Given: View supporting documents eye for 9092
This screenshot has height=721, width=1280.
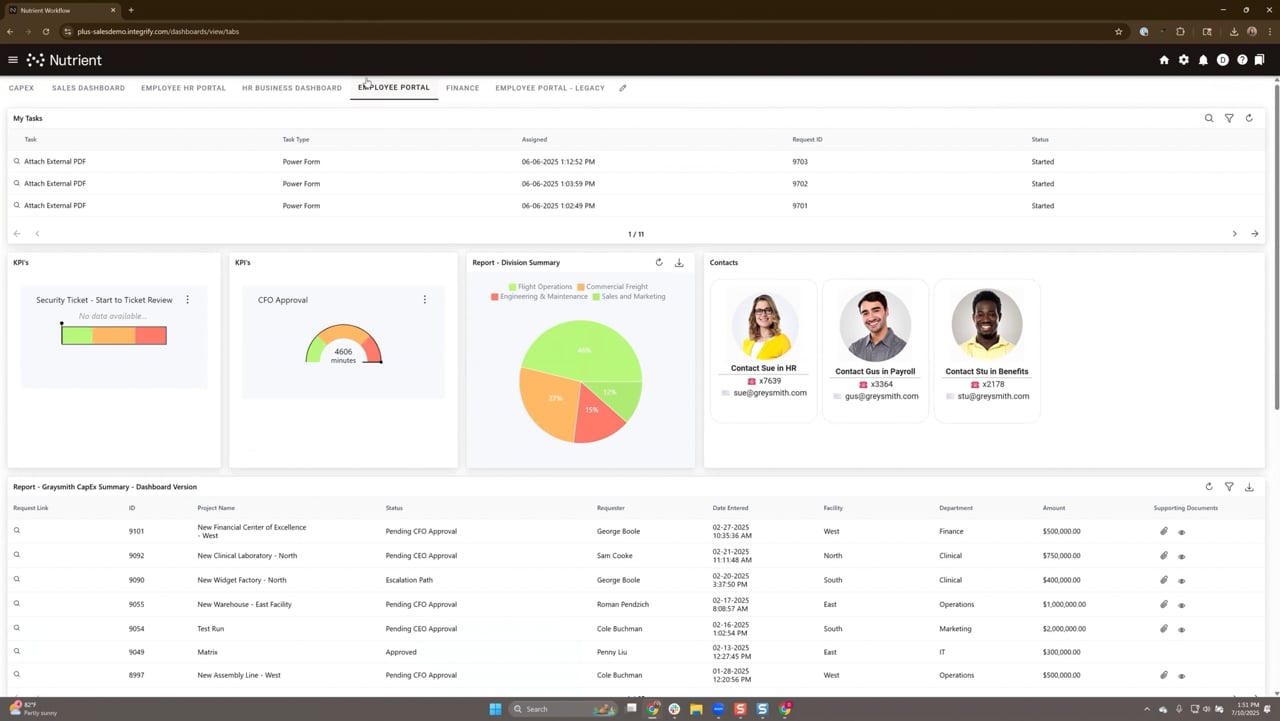Looking at the screenshot, I should (x=1182, y=556).
